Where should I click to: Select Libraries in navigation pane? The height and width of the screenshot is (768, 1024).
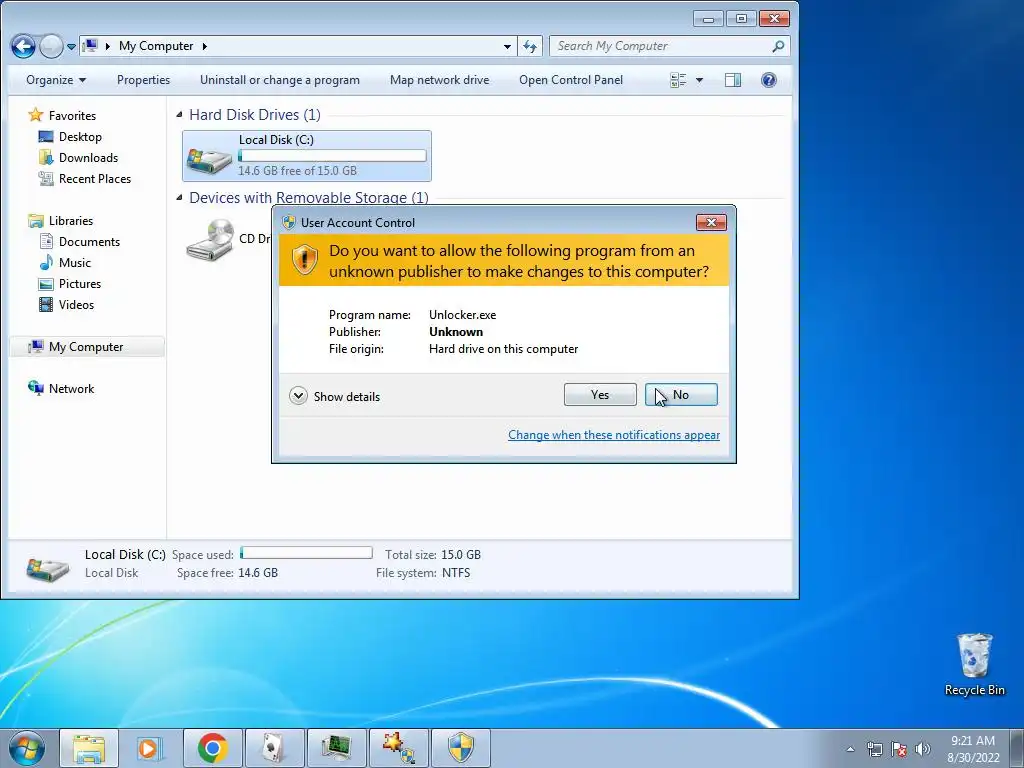[x=71, y=221]
